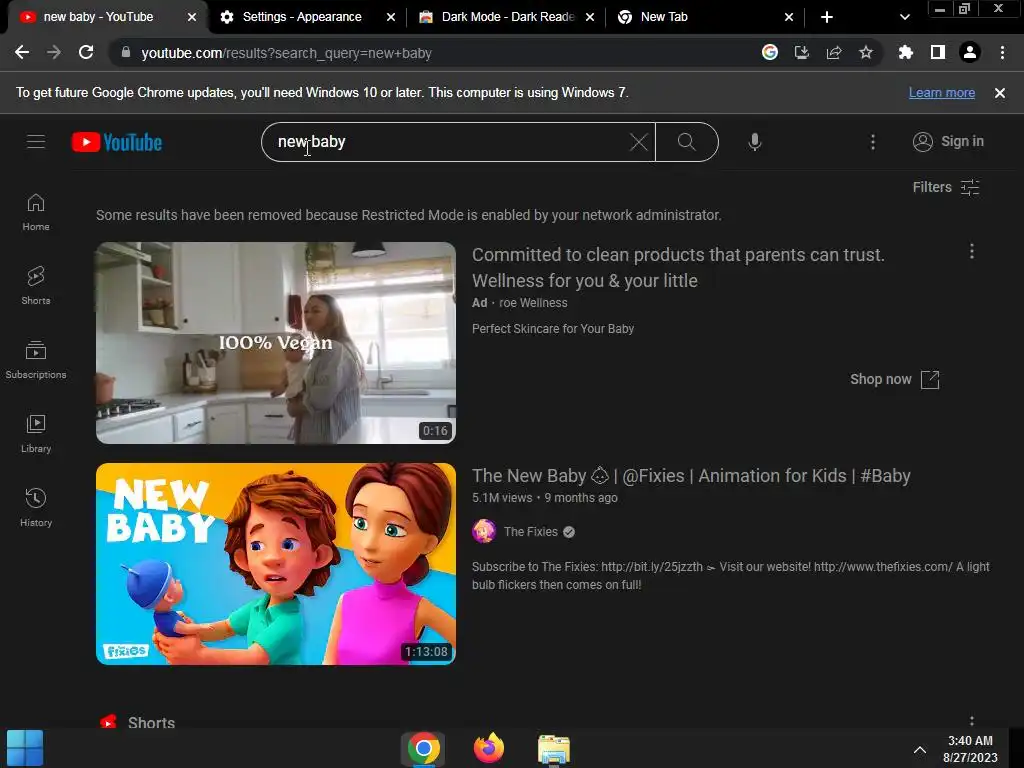Show hidden tray icons chevron
Image resolution: width=1024 pixels, height=768 pixels.
pyautogui.click(x=920, y=750)
